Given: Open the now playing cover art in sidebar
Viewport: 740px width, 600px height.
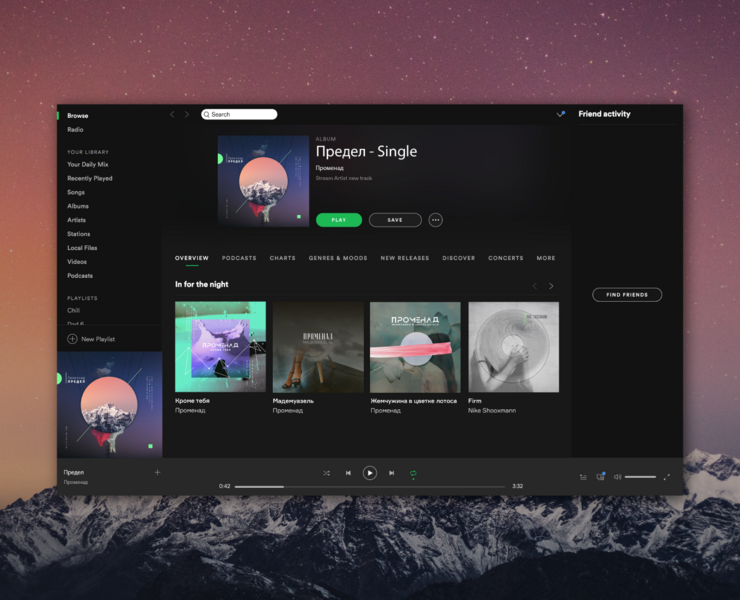Looking at the screenshot, I should [109, 405].
